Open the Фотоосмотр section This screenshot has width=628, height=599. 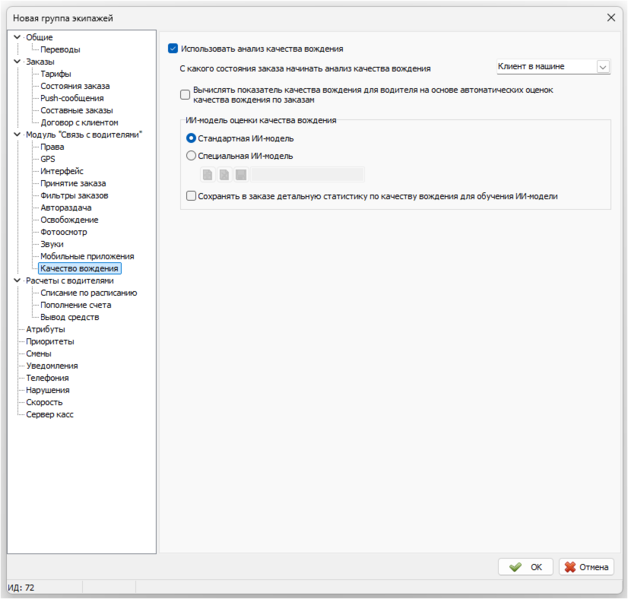tap(64, 232)
